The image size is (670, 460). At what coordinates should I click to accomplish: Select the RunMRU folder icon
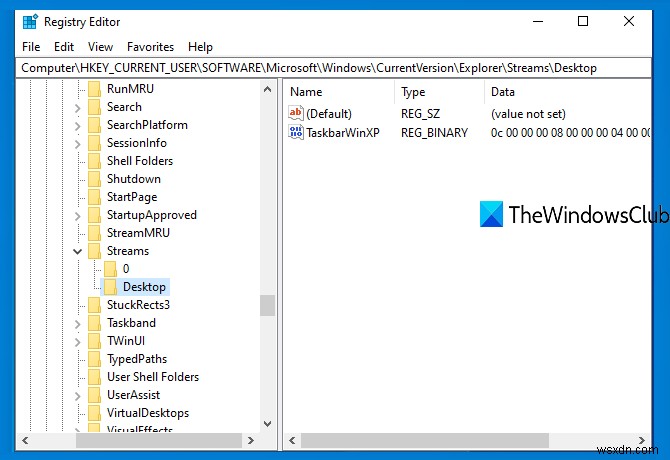click(94, 89)
